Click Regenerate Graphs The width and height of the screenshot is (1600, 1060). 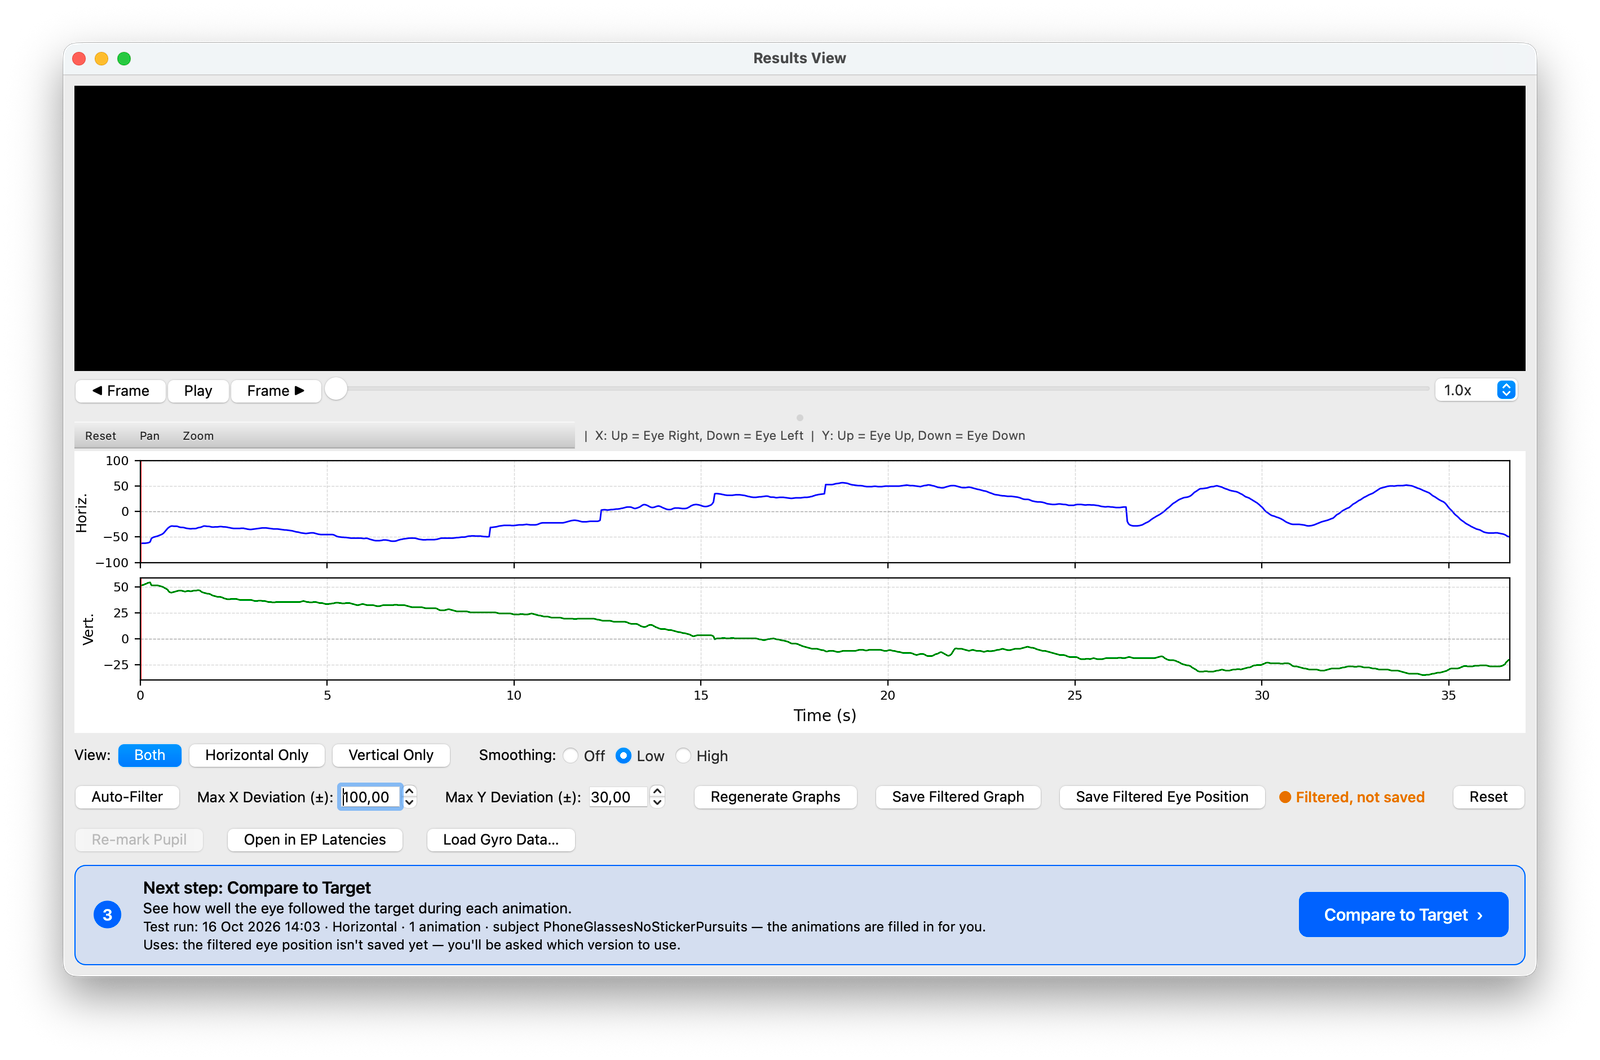pos(776,797)
